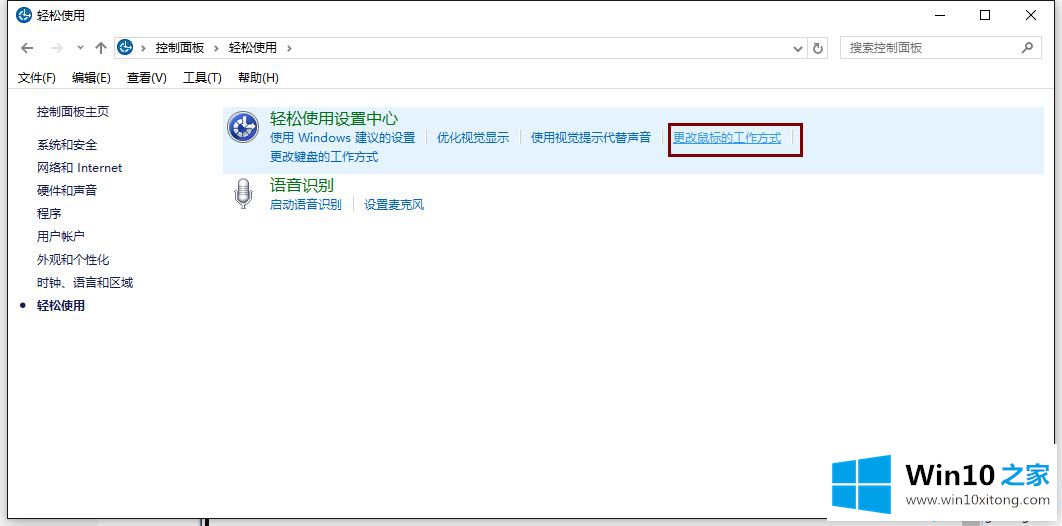This screenshot has height=526, width=1062.
Task: Click the window title bar icon
Action: point(24,15)
